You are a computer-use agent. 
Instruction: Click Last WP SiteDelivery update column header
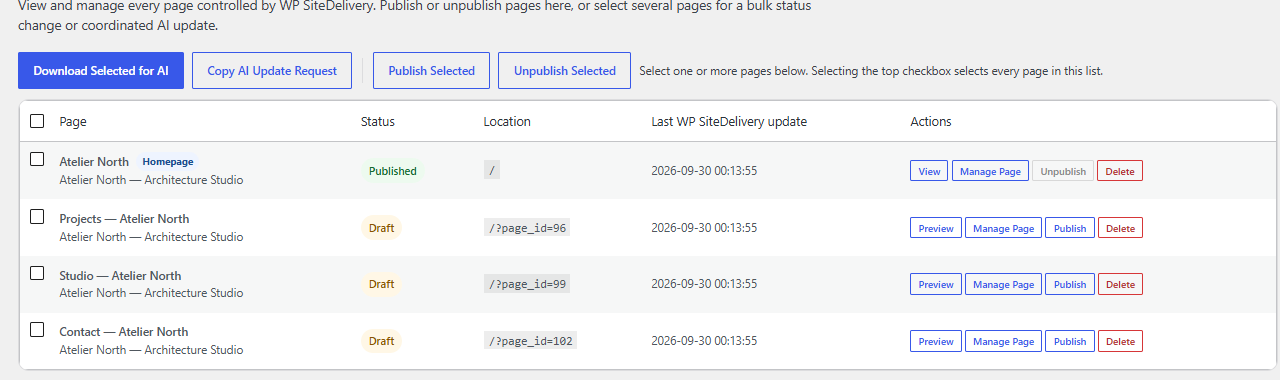[x=729, y=122]
